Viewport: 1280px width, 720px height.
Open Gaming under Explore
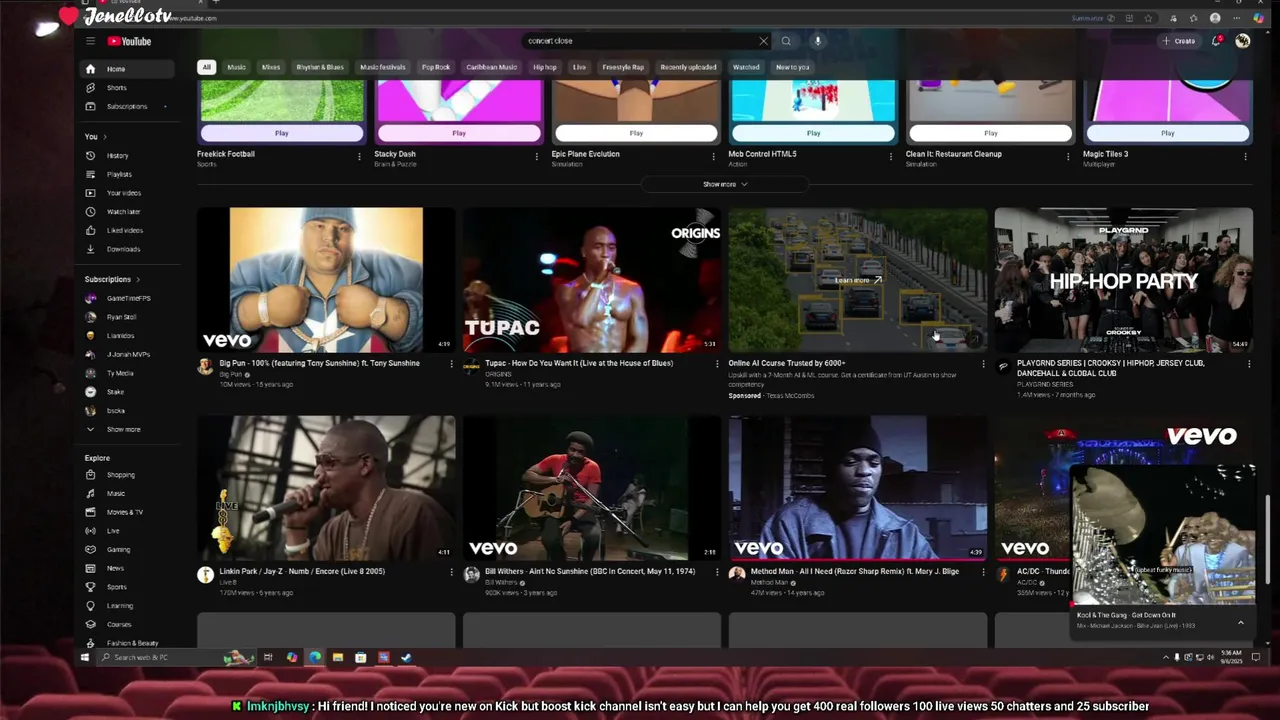tap(118, 549)
